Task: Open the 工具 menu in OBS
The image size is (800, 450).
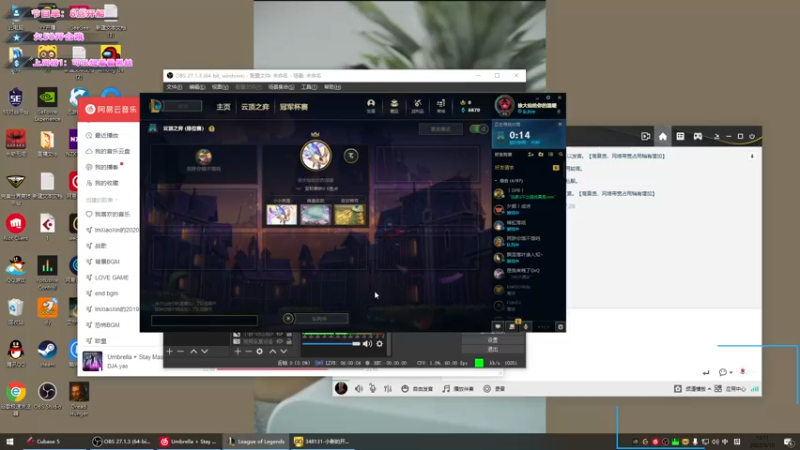Action: point(309,87)
